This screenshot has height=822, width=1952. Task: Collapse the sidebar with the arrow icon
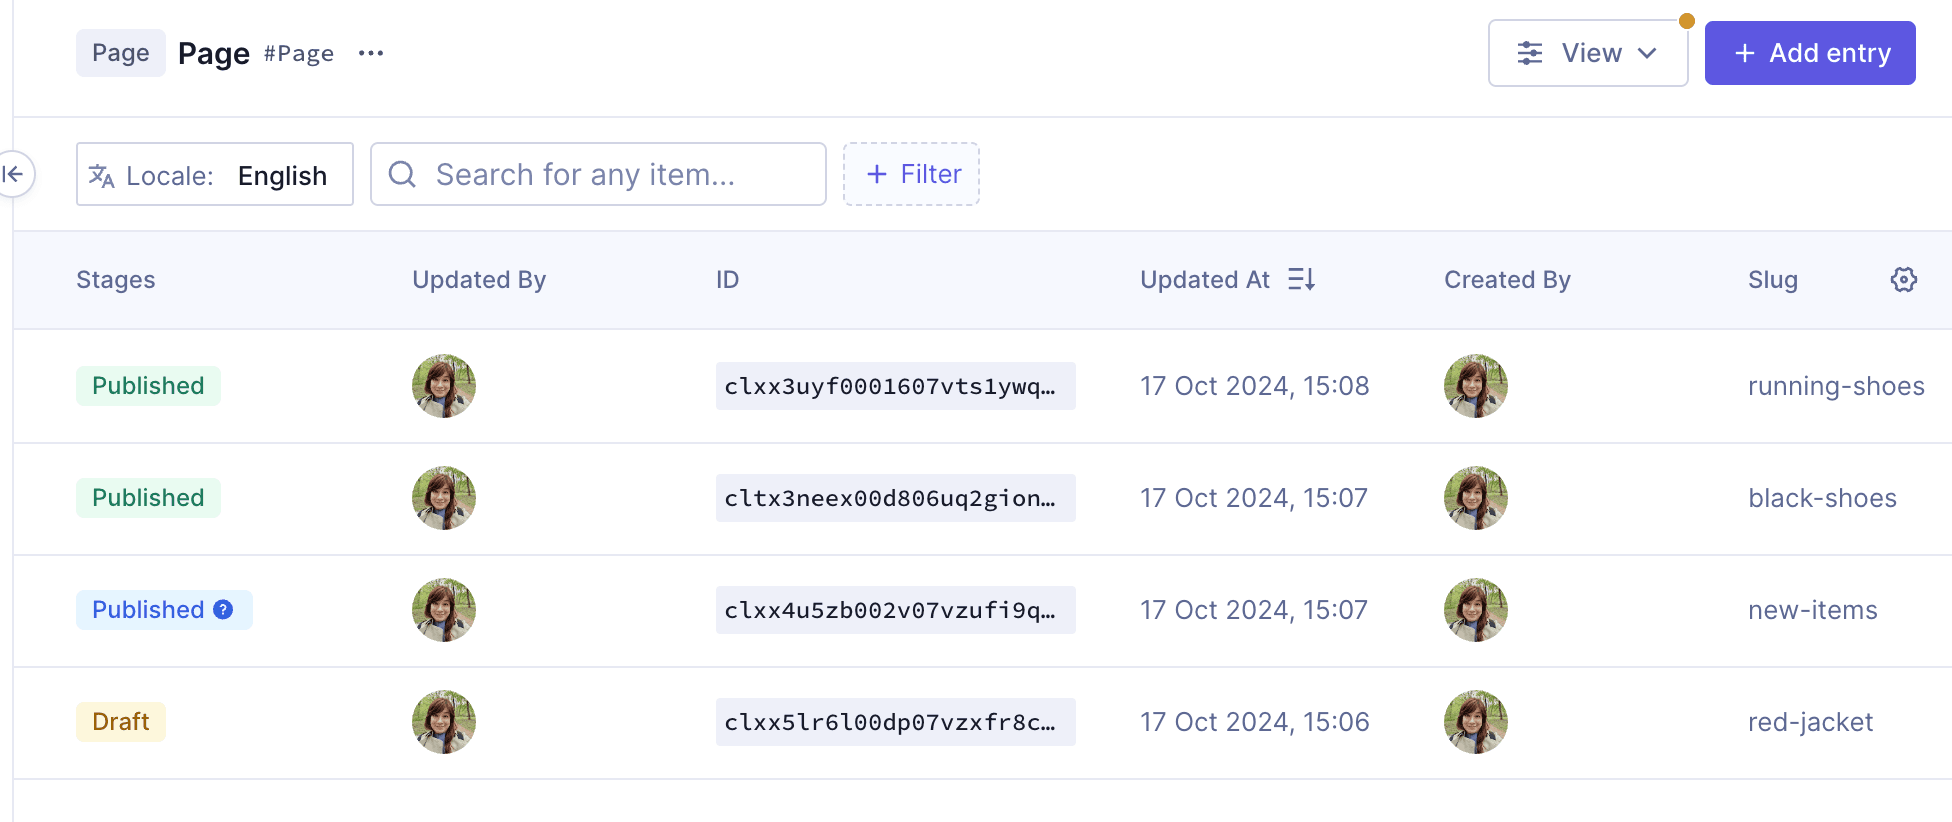click(x=14, y=174)
